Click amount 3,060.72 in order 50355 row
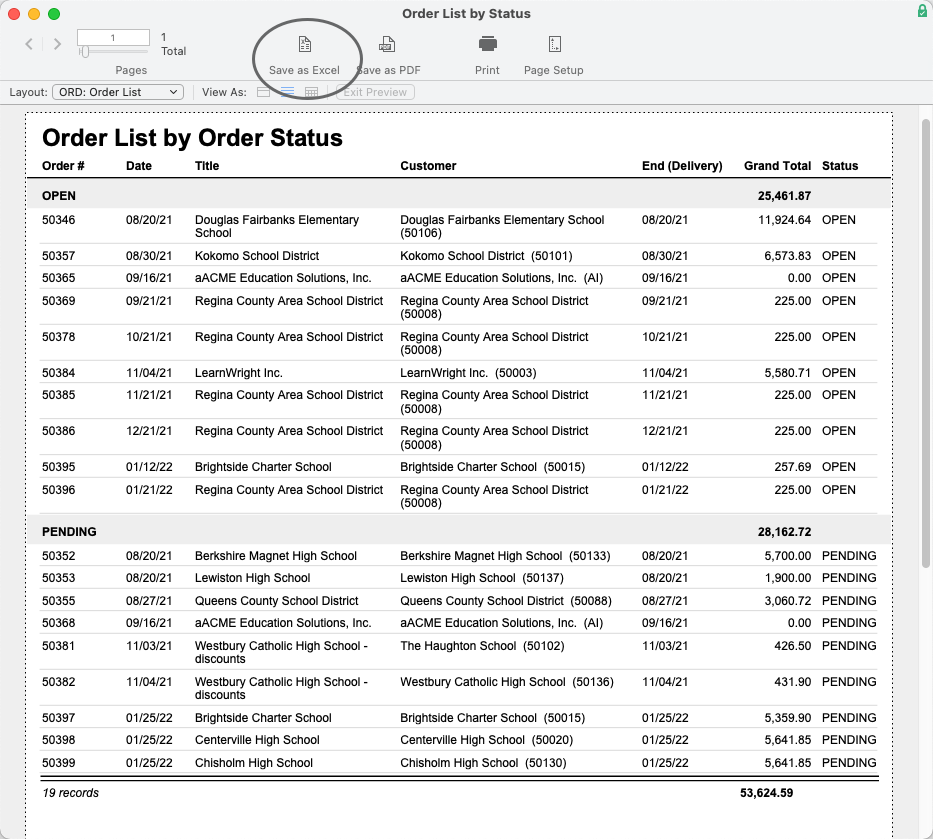This screenshot has width=933, height=839. (788, 601)
